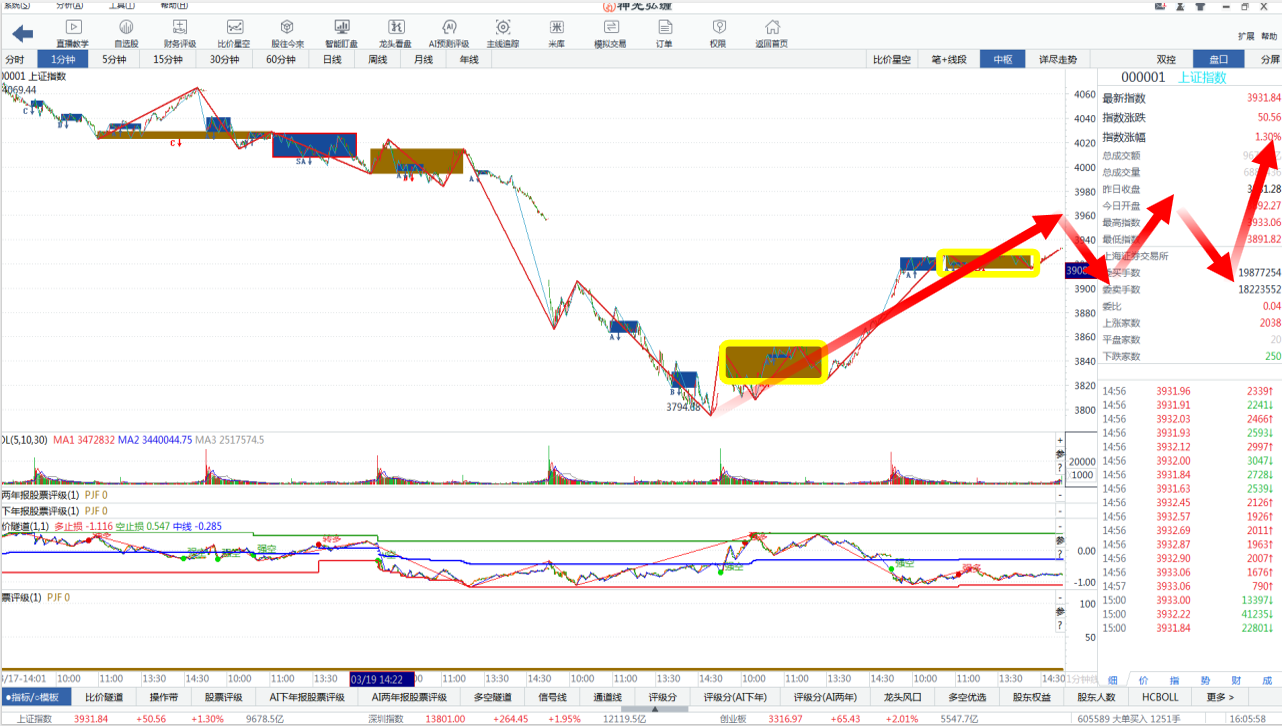Click the back arrow icon
This screenshot has height=726, width=1282.
tap(22, 34)
